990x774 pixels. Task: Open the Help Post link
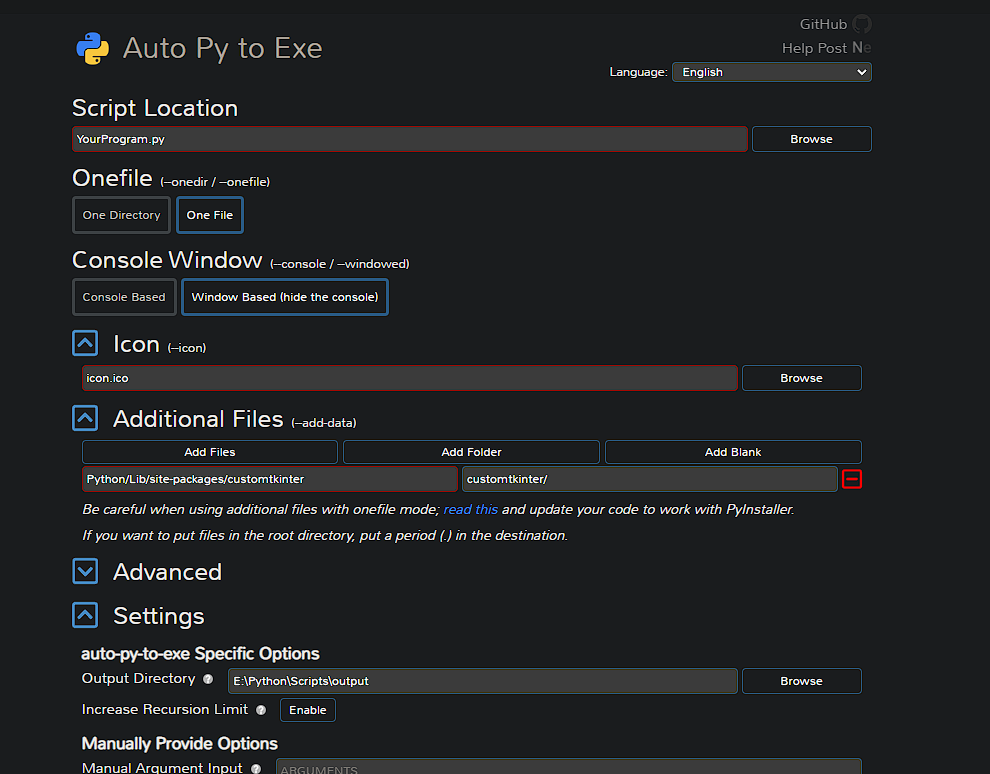pos(814,48)
